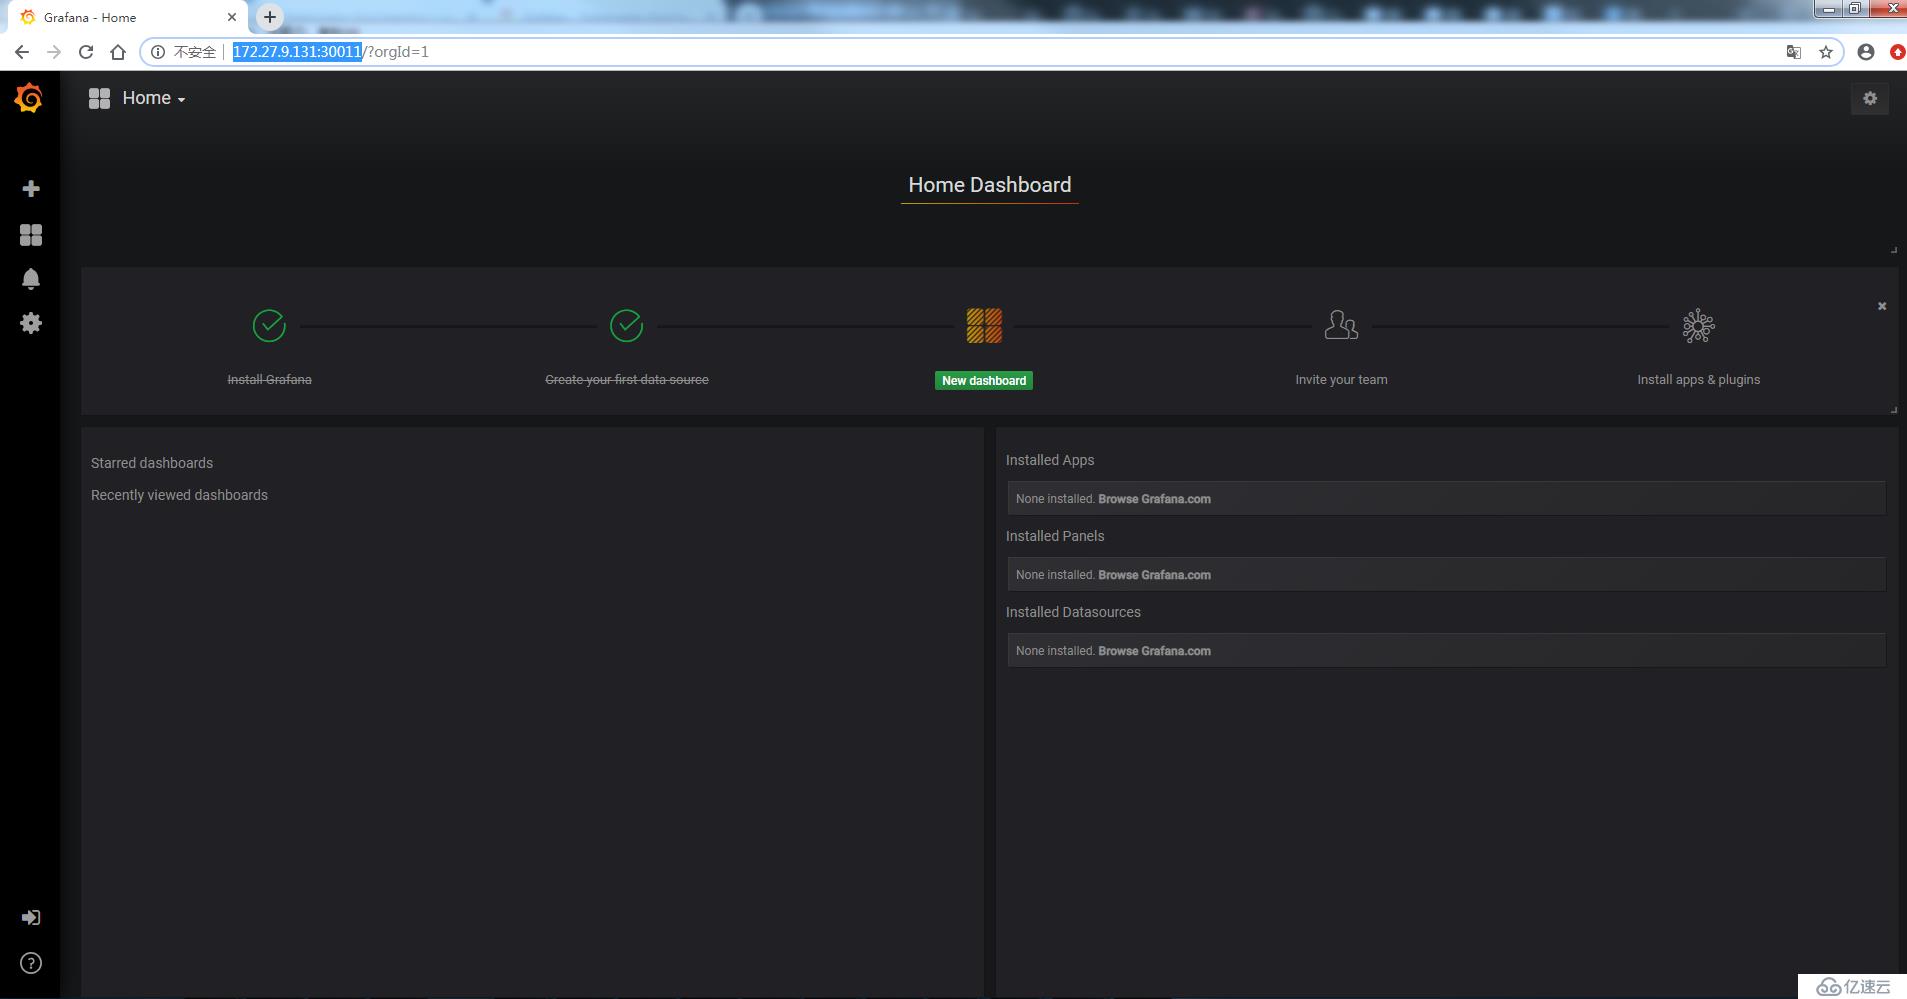
Task: Click the Installed Panels heading
Action: click(x=1055, y=536)
